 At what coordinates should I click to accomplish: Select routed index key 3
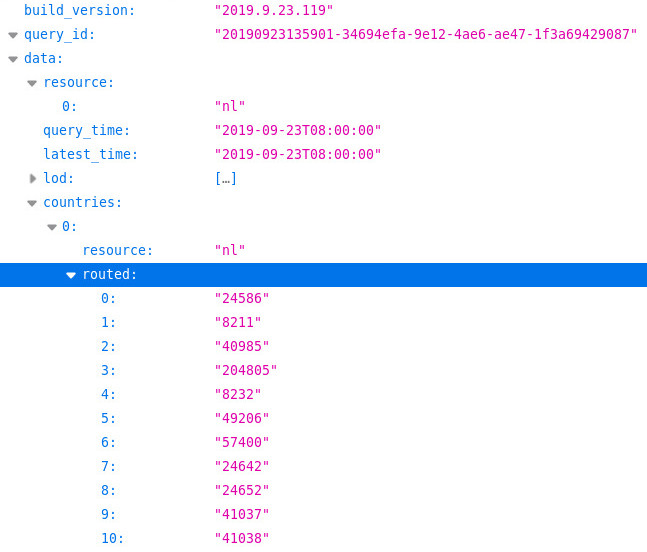tap(109, 370)
